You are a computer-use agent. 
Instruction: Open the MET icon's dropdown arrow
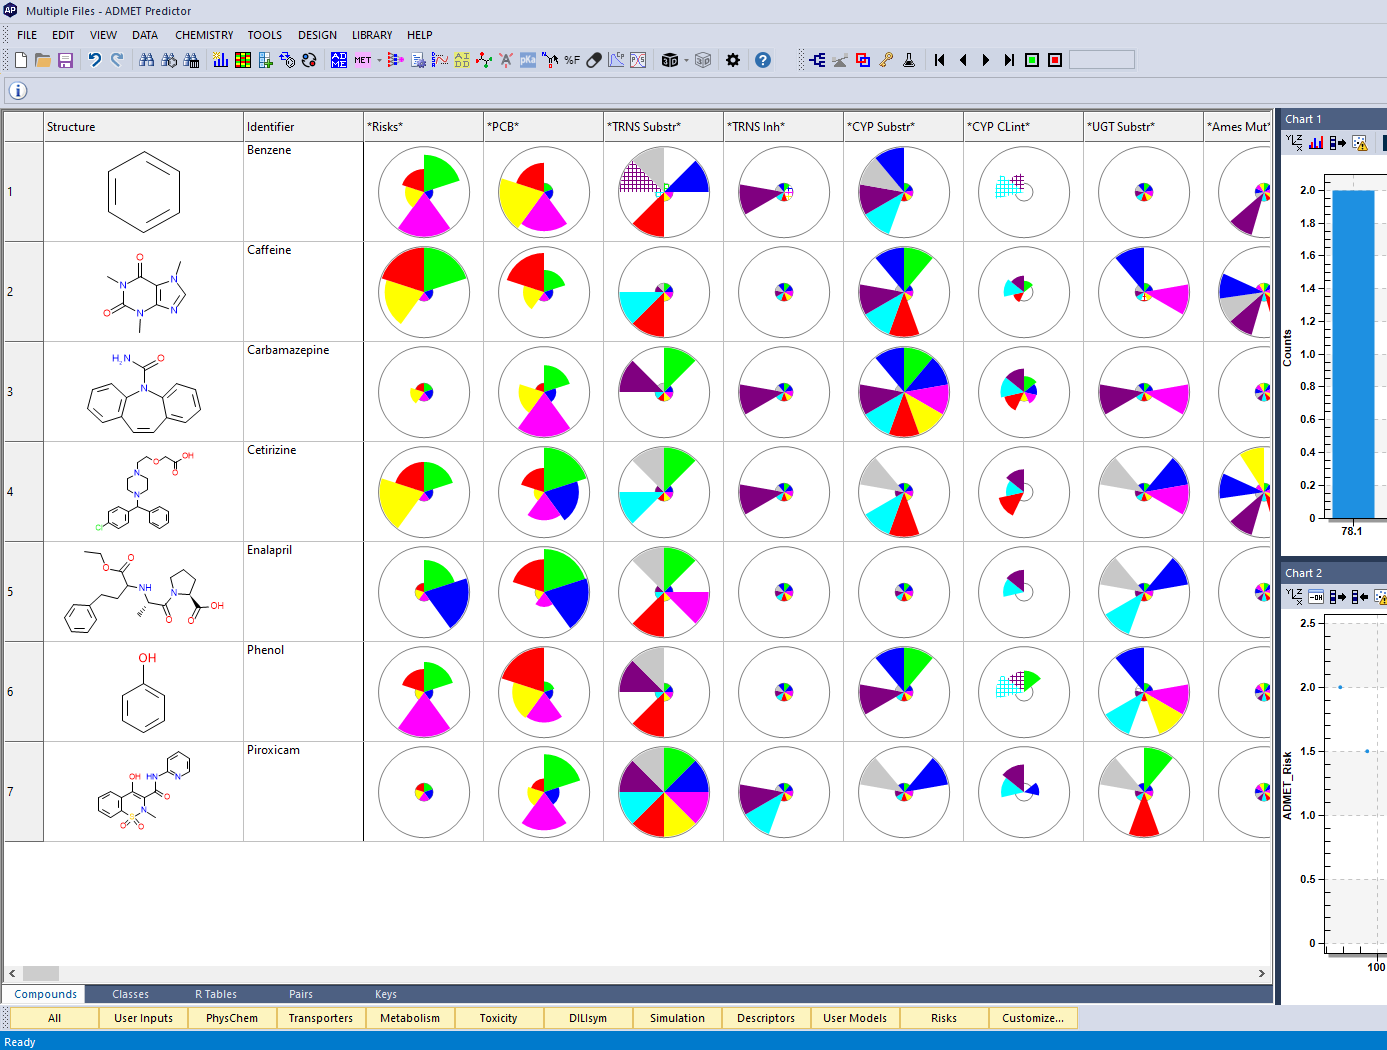click(378, 60)
